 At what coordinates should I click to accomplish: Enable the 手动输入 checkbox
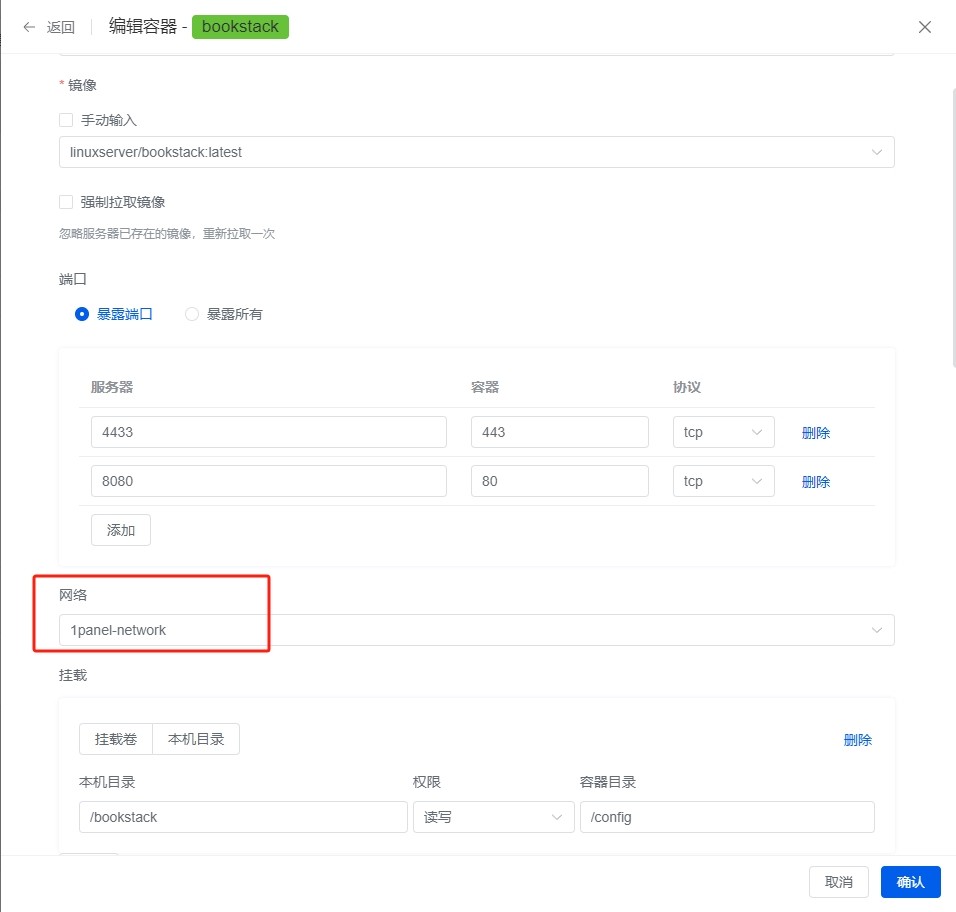click(x=66, y=120)
